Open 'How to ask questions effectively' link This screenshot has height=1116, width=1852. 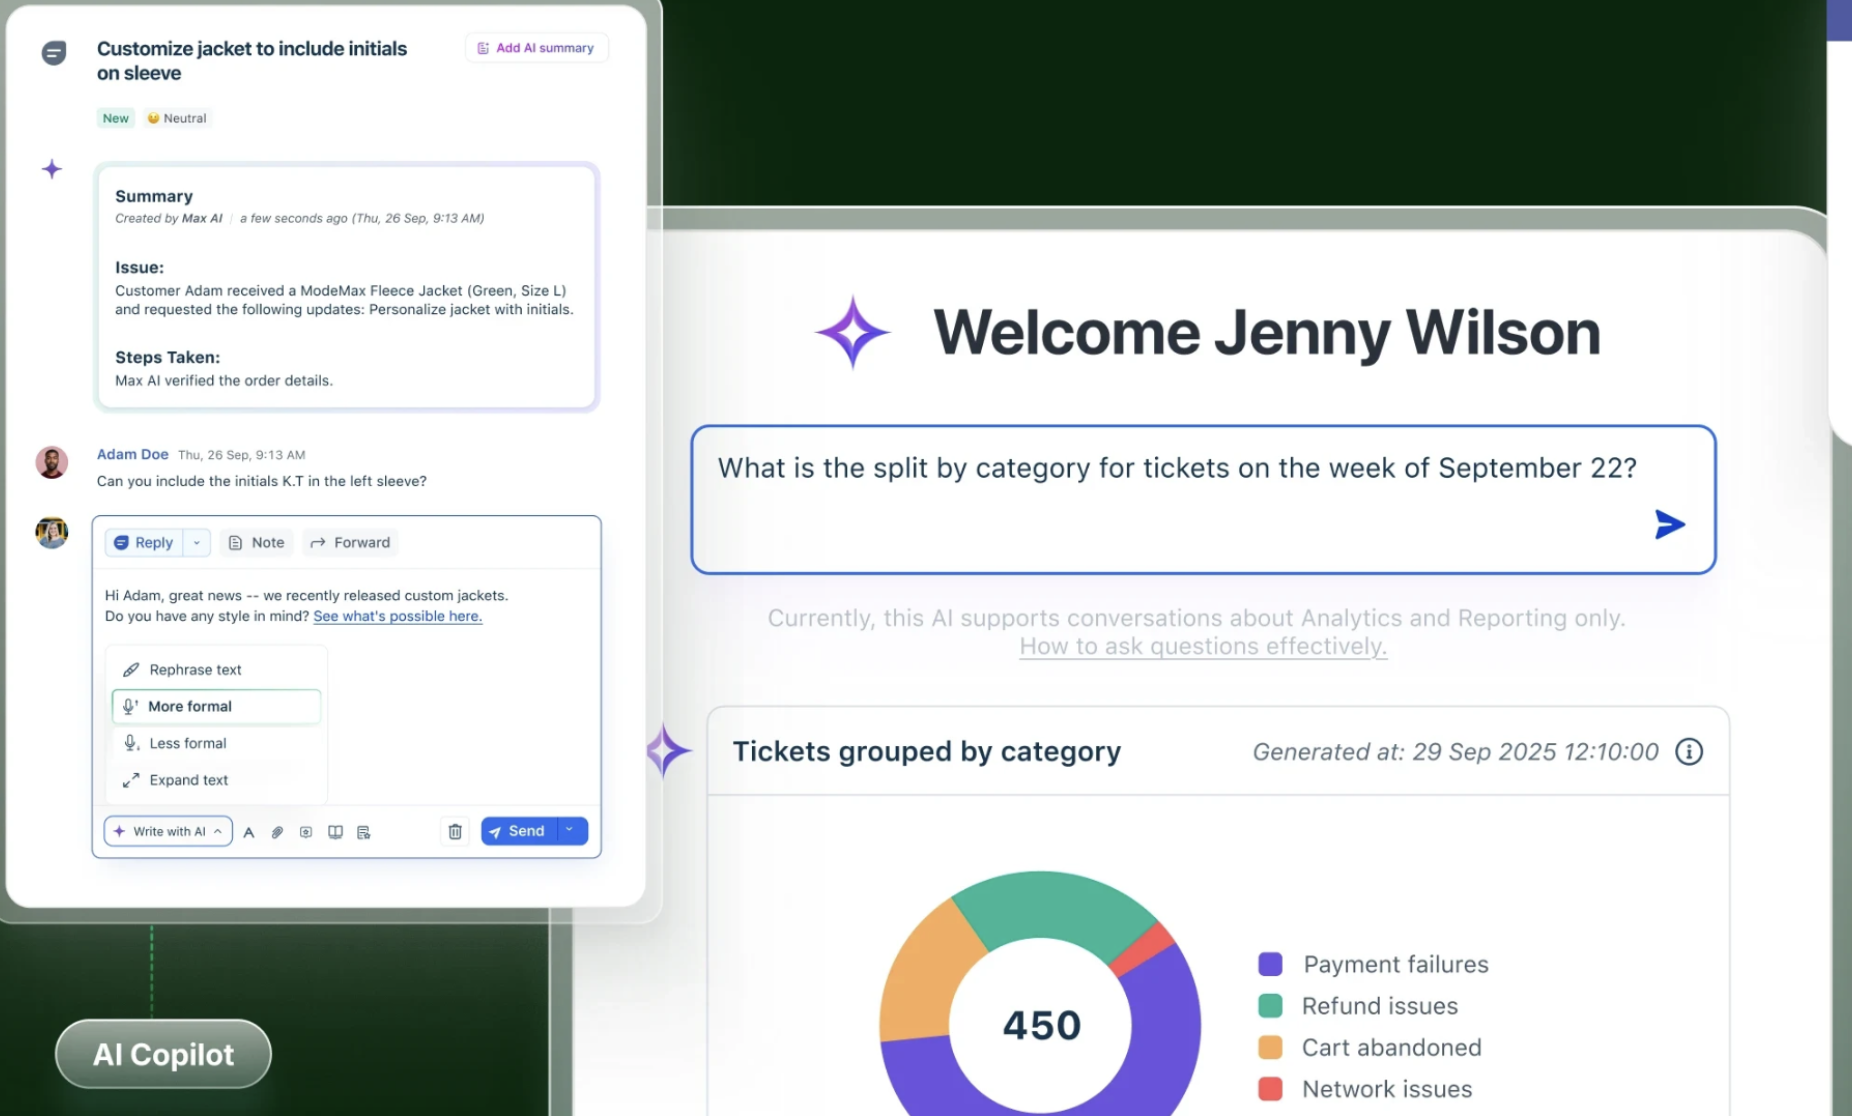point(1203,647)
